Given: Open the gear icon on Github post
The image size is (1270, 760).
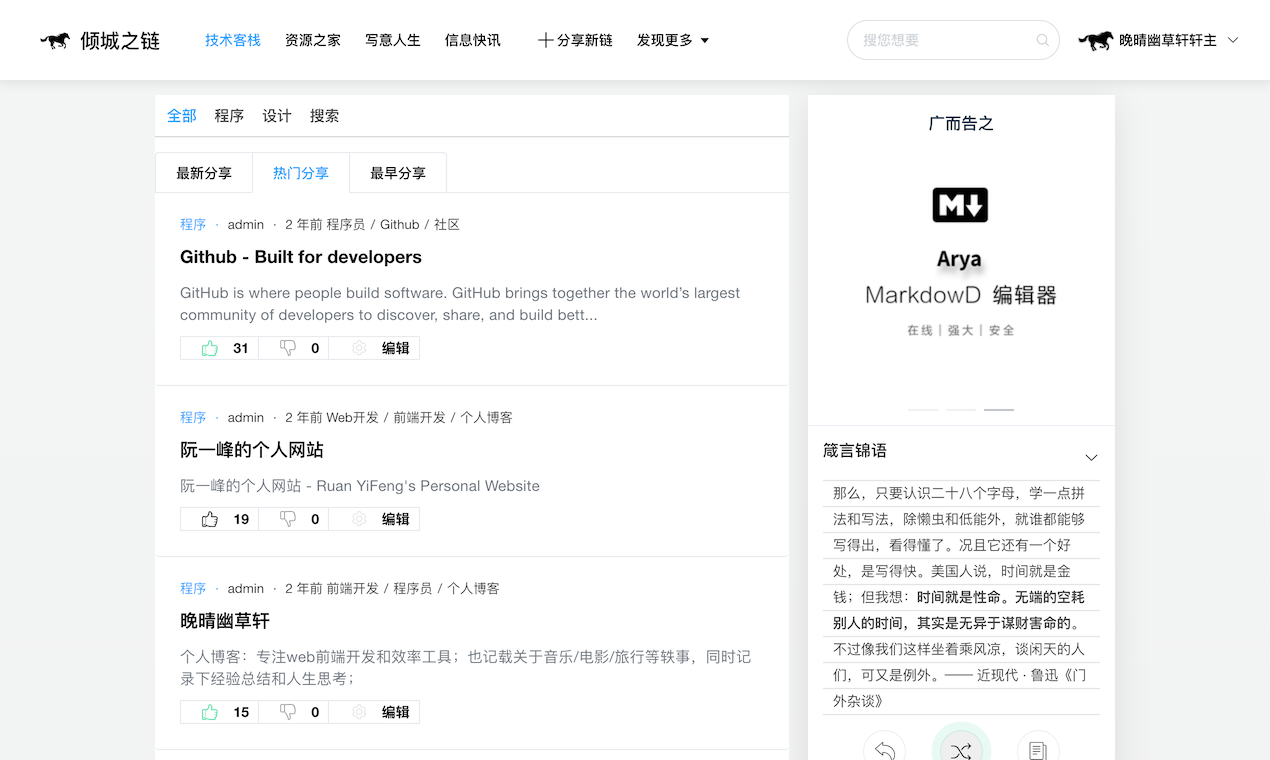Looking at the screenshot, I should pyautogui.click(x=359, y=348).
